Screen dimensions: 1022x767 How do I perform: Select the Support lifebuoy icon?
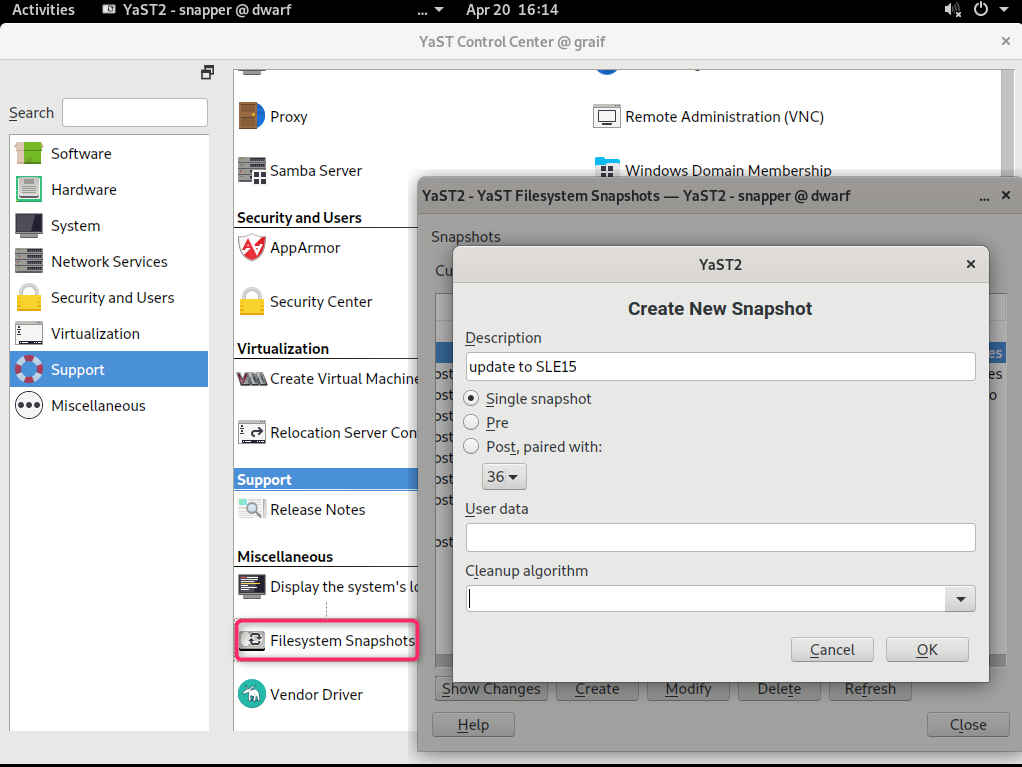(x=29, y=369)
